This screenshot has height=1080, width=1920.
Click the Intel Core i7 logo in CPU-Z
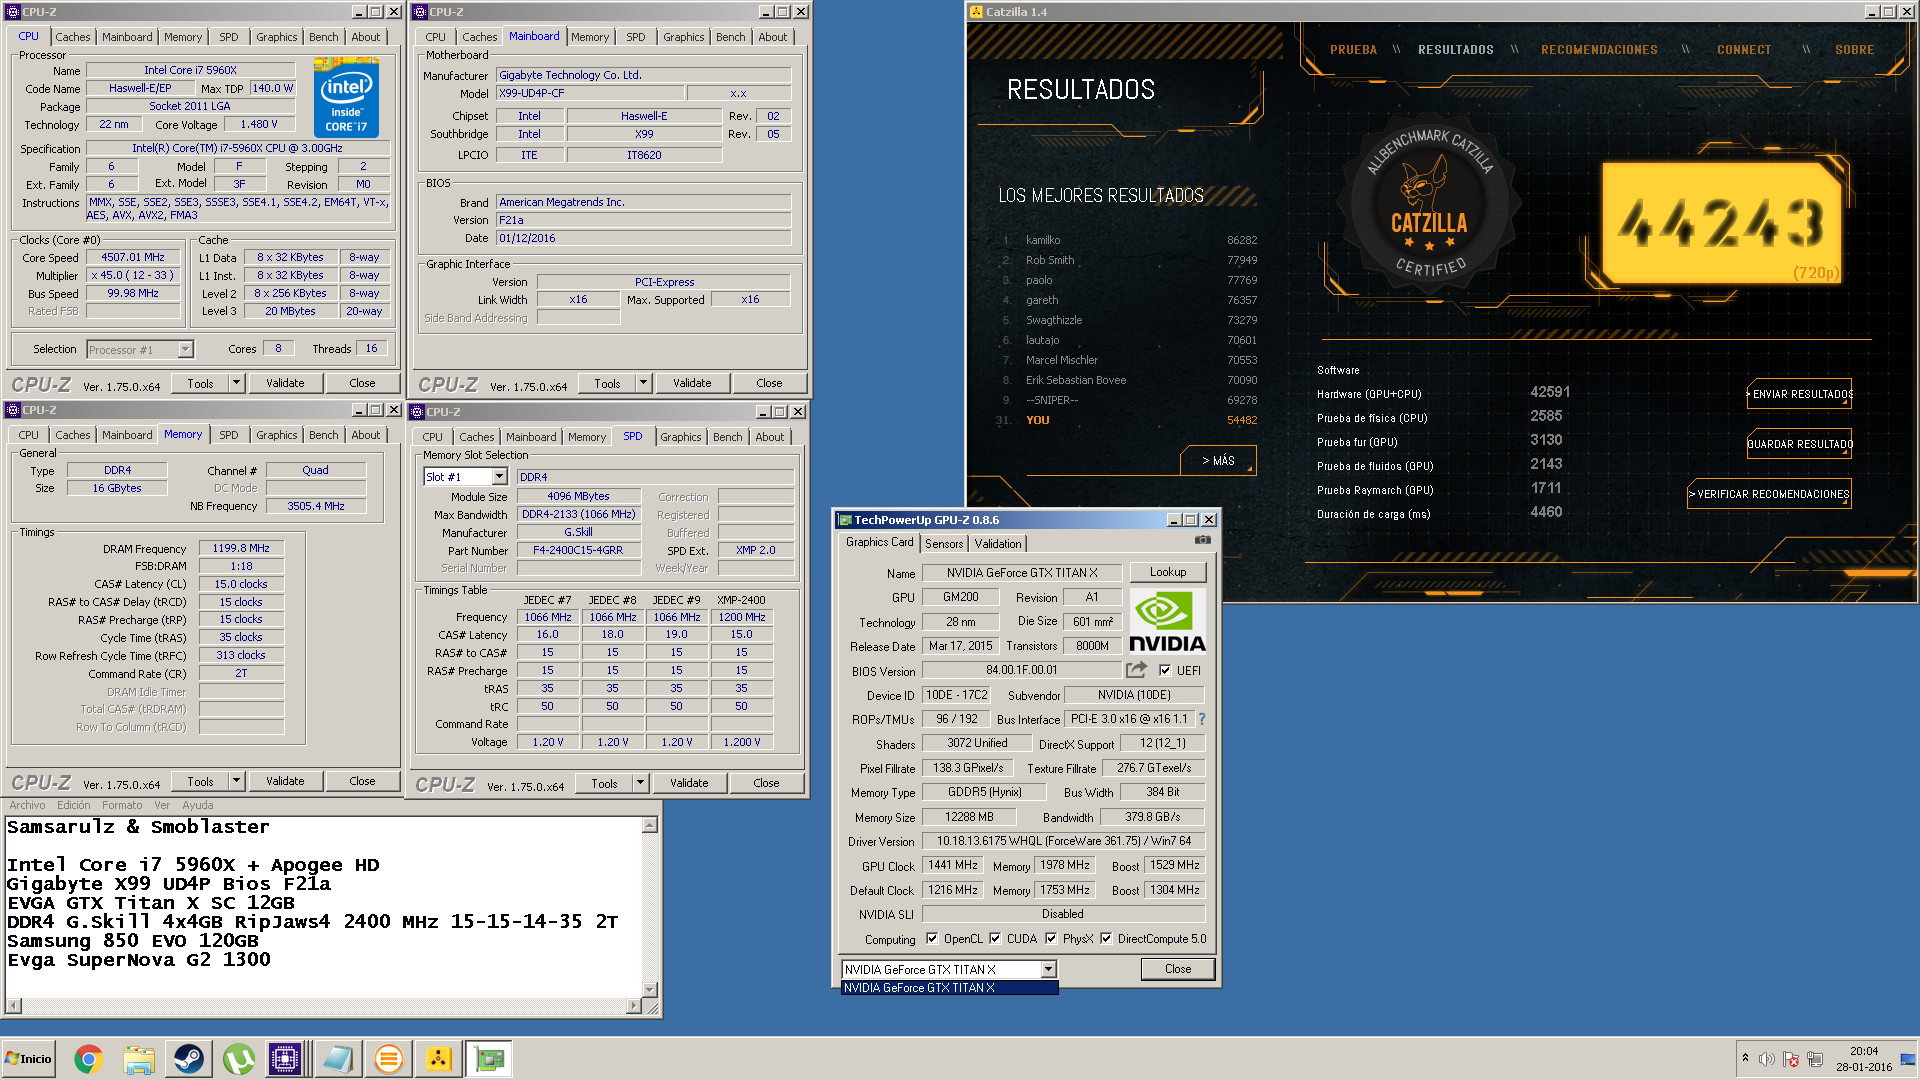click(x=346, y=97)
